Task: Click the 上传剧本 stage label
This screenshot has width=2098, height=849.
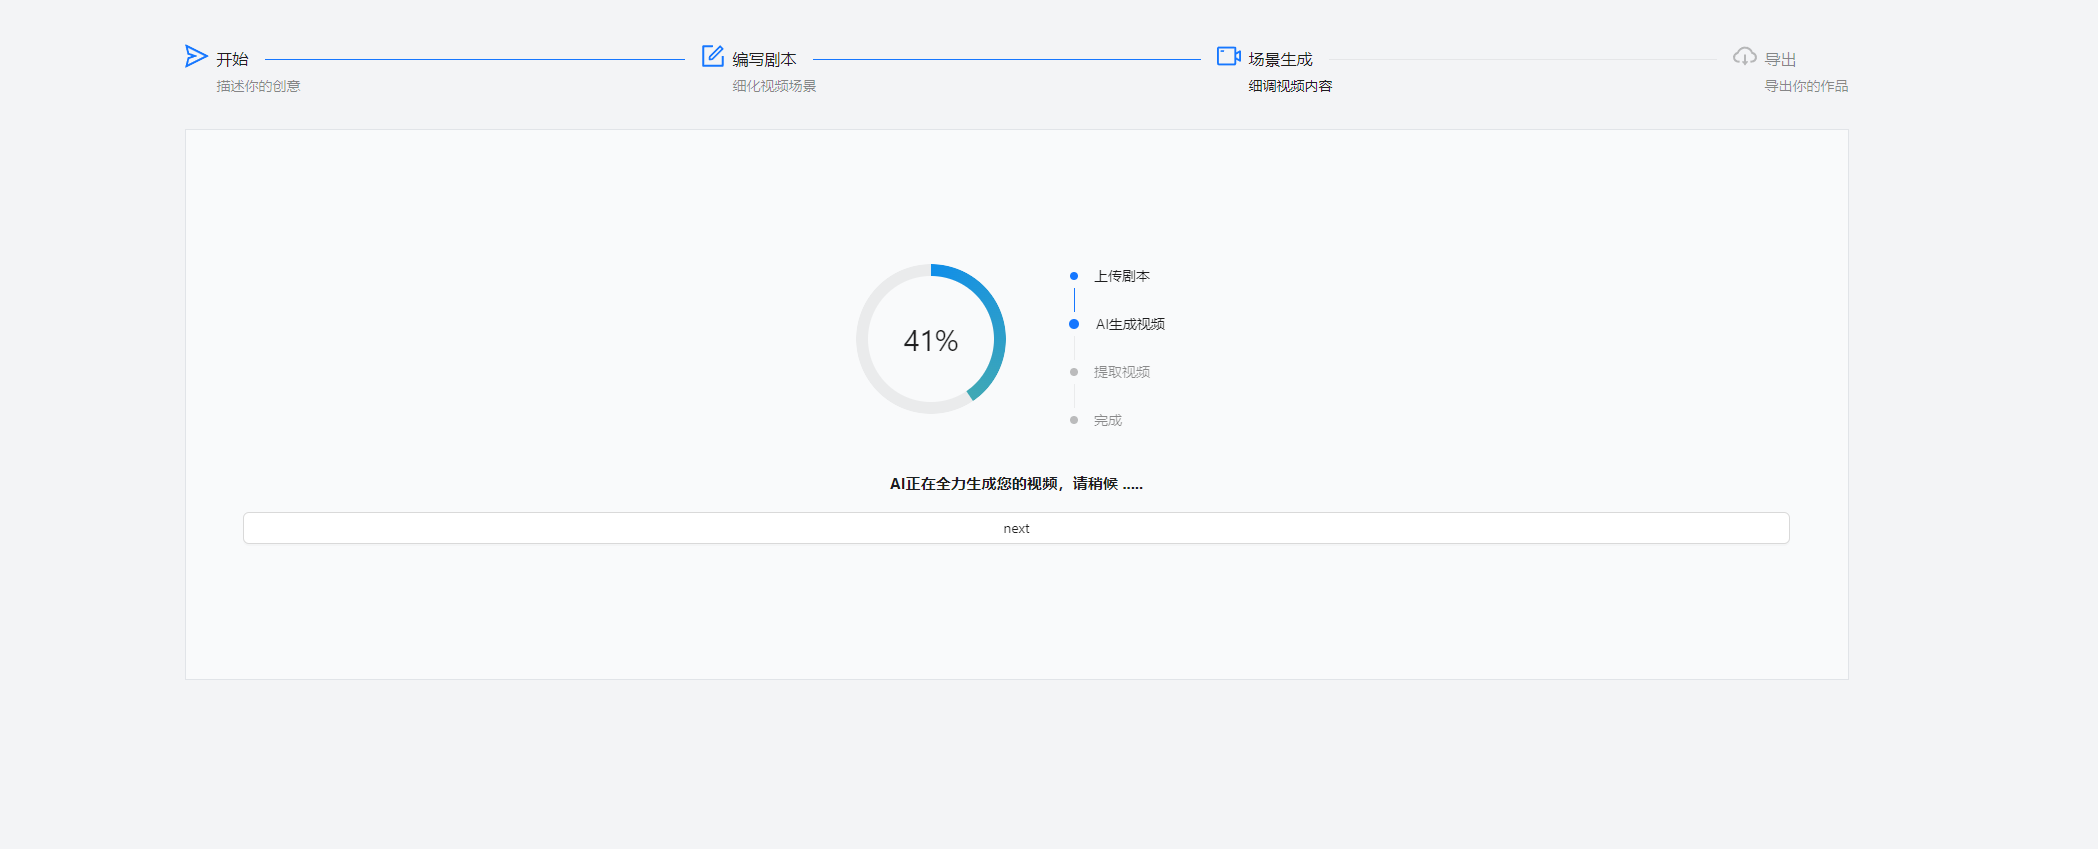Action: (x=1122, y=276)
